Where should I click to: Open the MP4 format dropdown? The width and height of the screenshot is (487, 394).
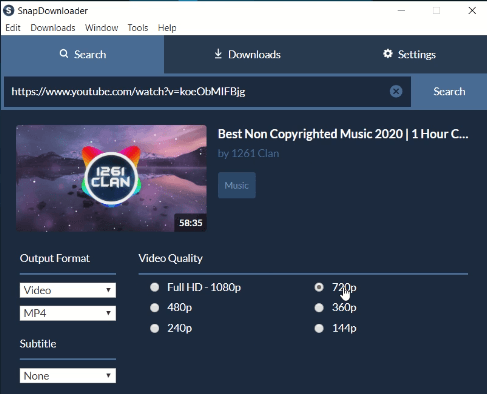(68, 313)
